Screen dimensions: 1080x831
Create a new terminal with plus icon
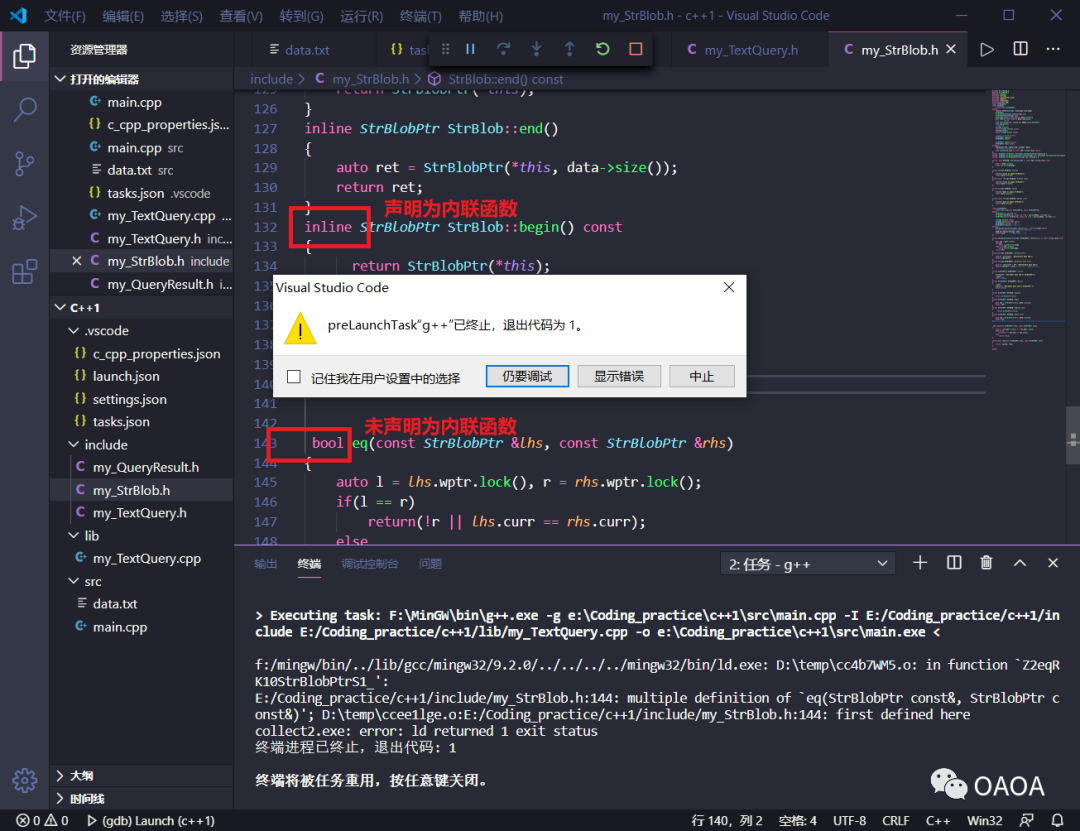(920, 563)
